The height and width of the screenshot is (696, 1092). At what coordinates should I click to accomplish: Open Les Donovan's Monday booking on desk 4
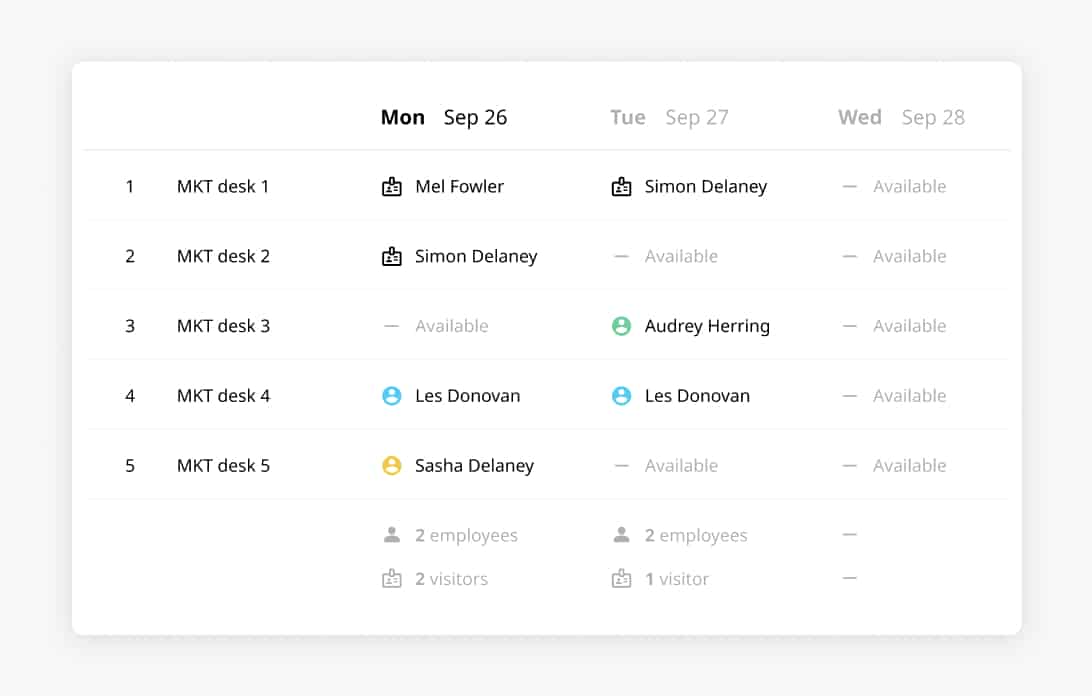(x=467, y=396)
